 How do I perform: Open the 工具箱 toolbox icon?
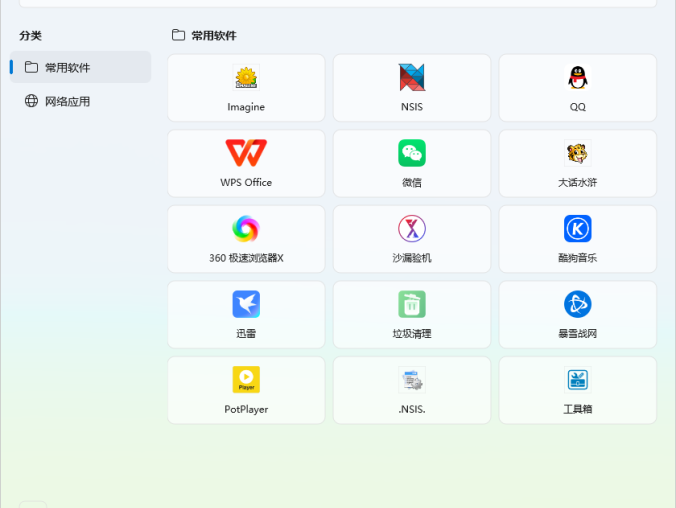pyautogui.click(x=578, y=379)
